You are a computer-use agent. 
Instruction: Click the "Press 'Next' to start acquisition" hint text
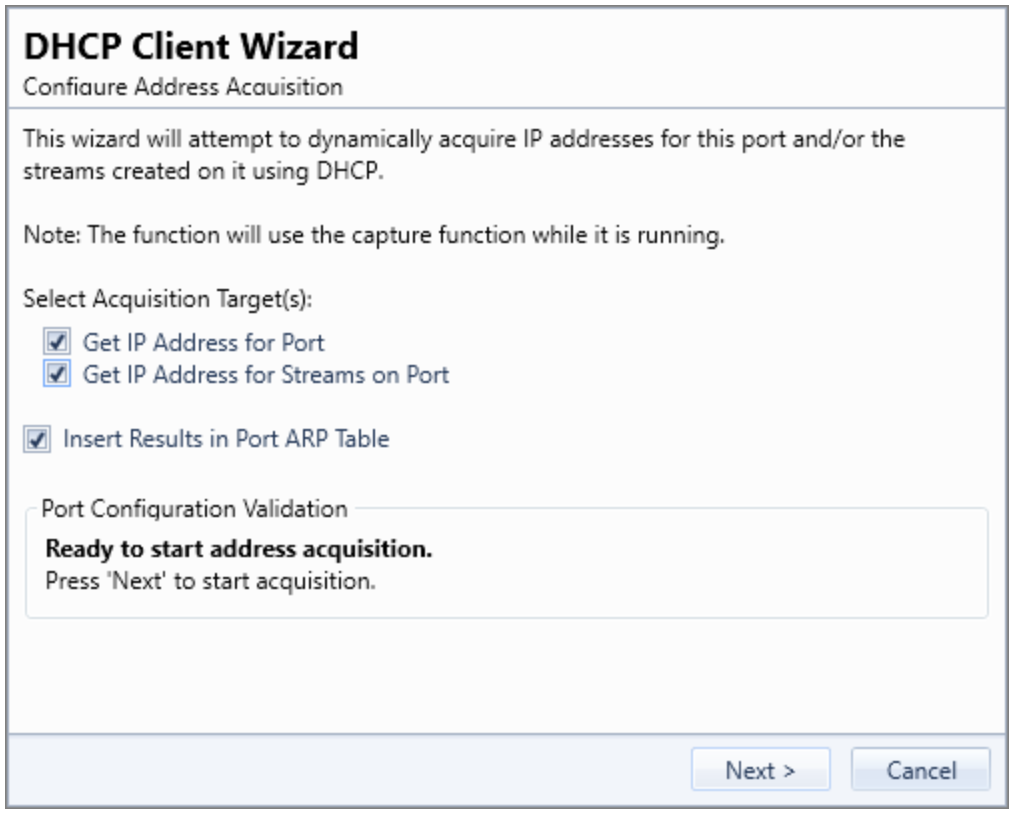210,581
